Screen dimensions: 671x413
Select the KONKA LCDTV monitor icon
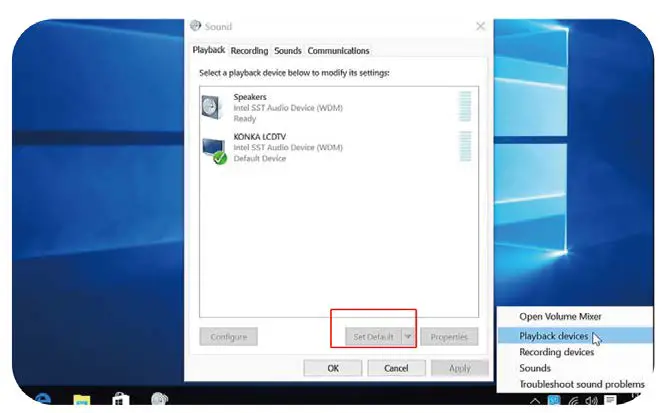click(x=214, y=151)
